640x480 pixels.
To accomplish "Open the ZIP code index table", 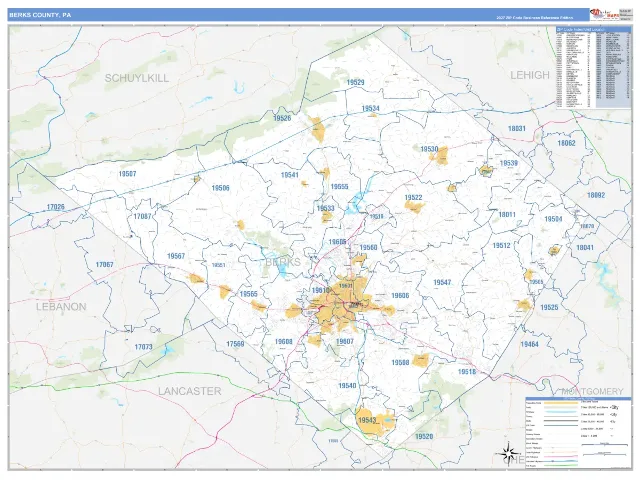I will 593,67.
